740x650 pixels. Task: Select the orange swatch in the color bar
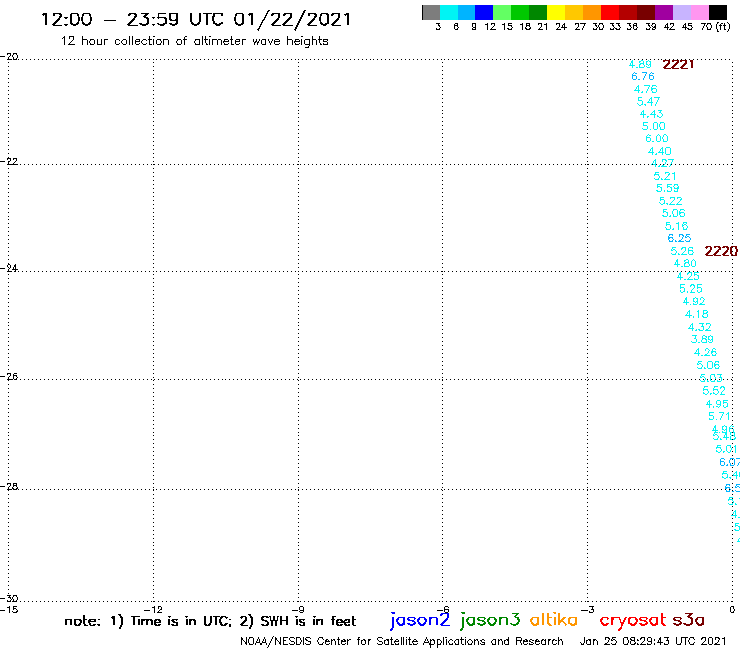click(592, 12)
